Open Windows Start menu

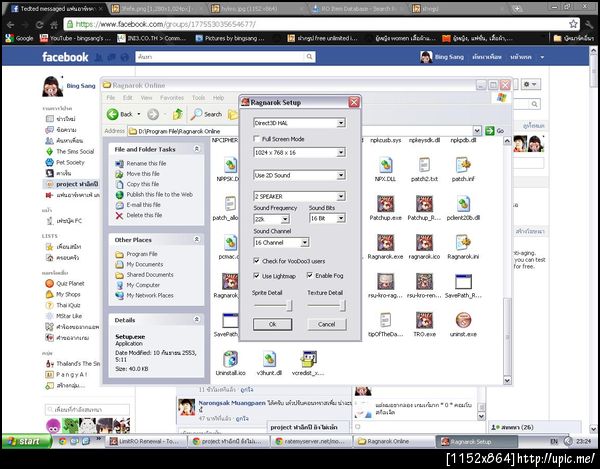pos(26,441)
